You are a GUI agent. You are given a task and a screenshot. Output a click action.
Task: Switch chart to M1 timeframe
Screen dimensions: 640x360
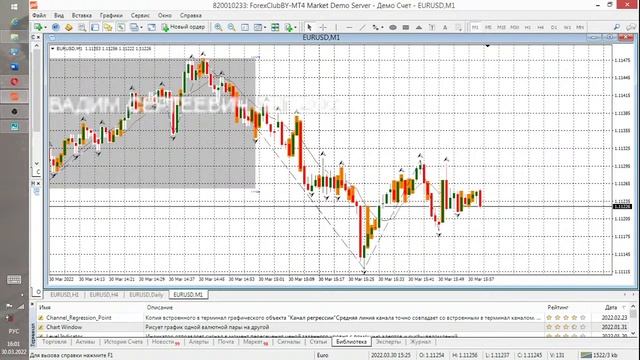pos(475,27)
